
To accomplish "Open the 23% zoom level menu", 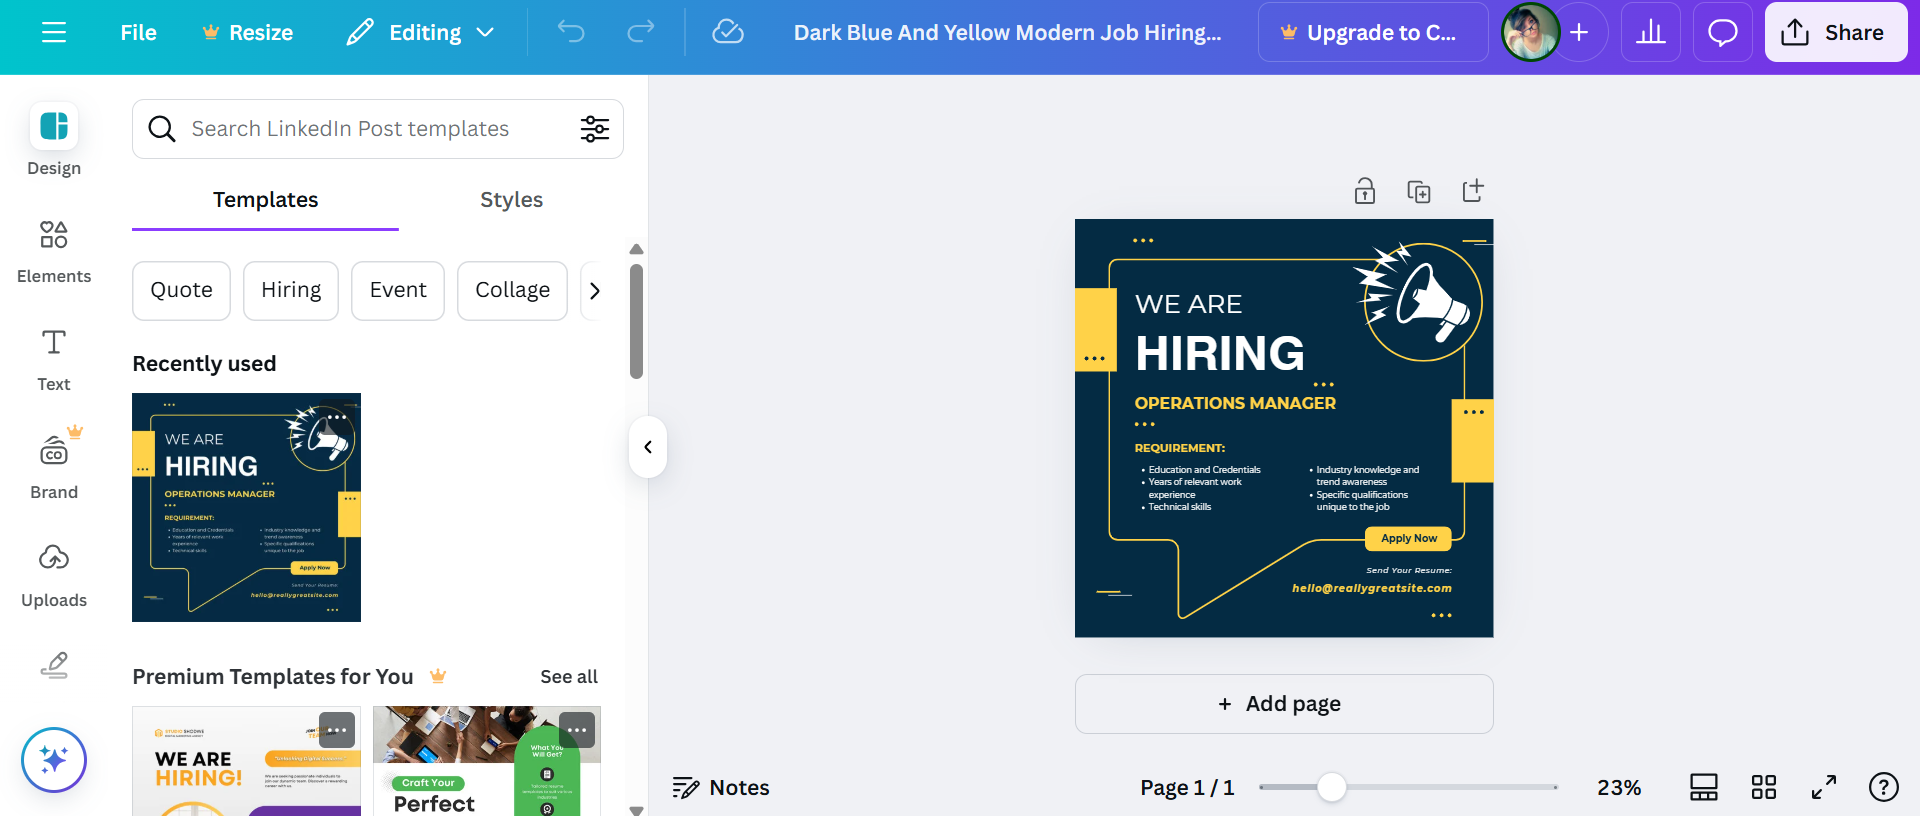I will (1619, 788).
